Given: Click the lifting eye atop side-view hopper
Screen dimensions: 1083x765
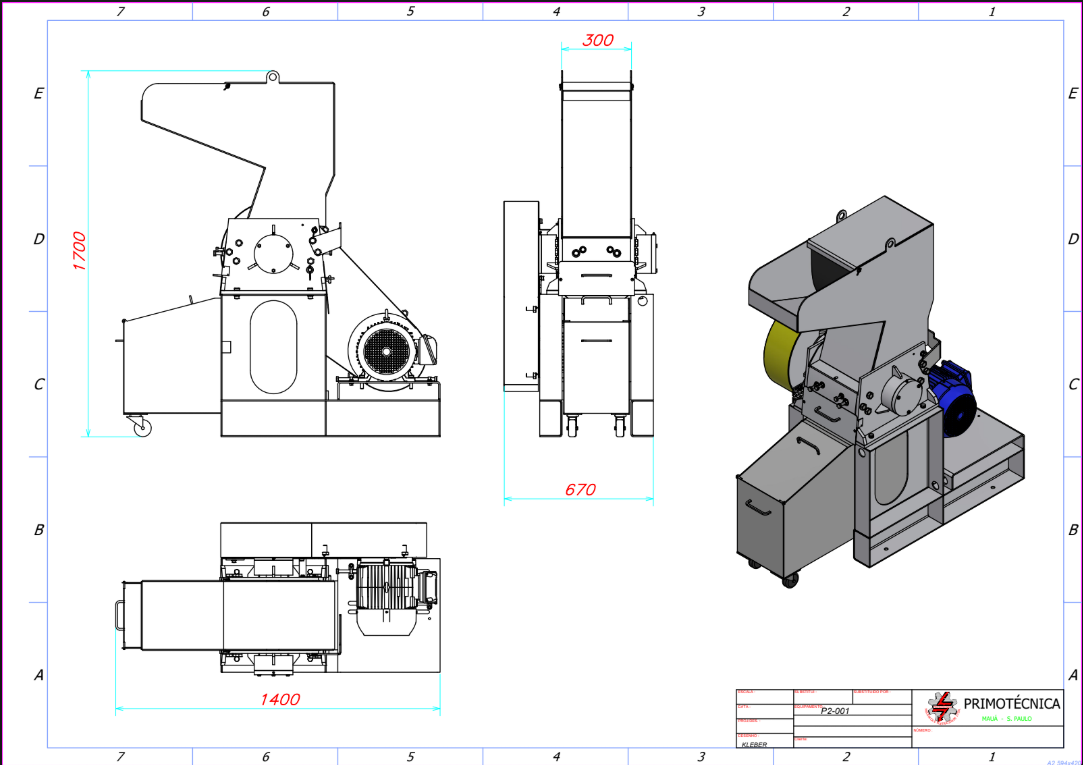Looking at the screenshot, I should point(273,76).
